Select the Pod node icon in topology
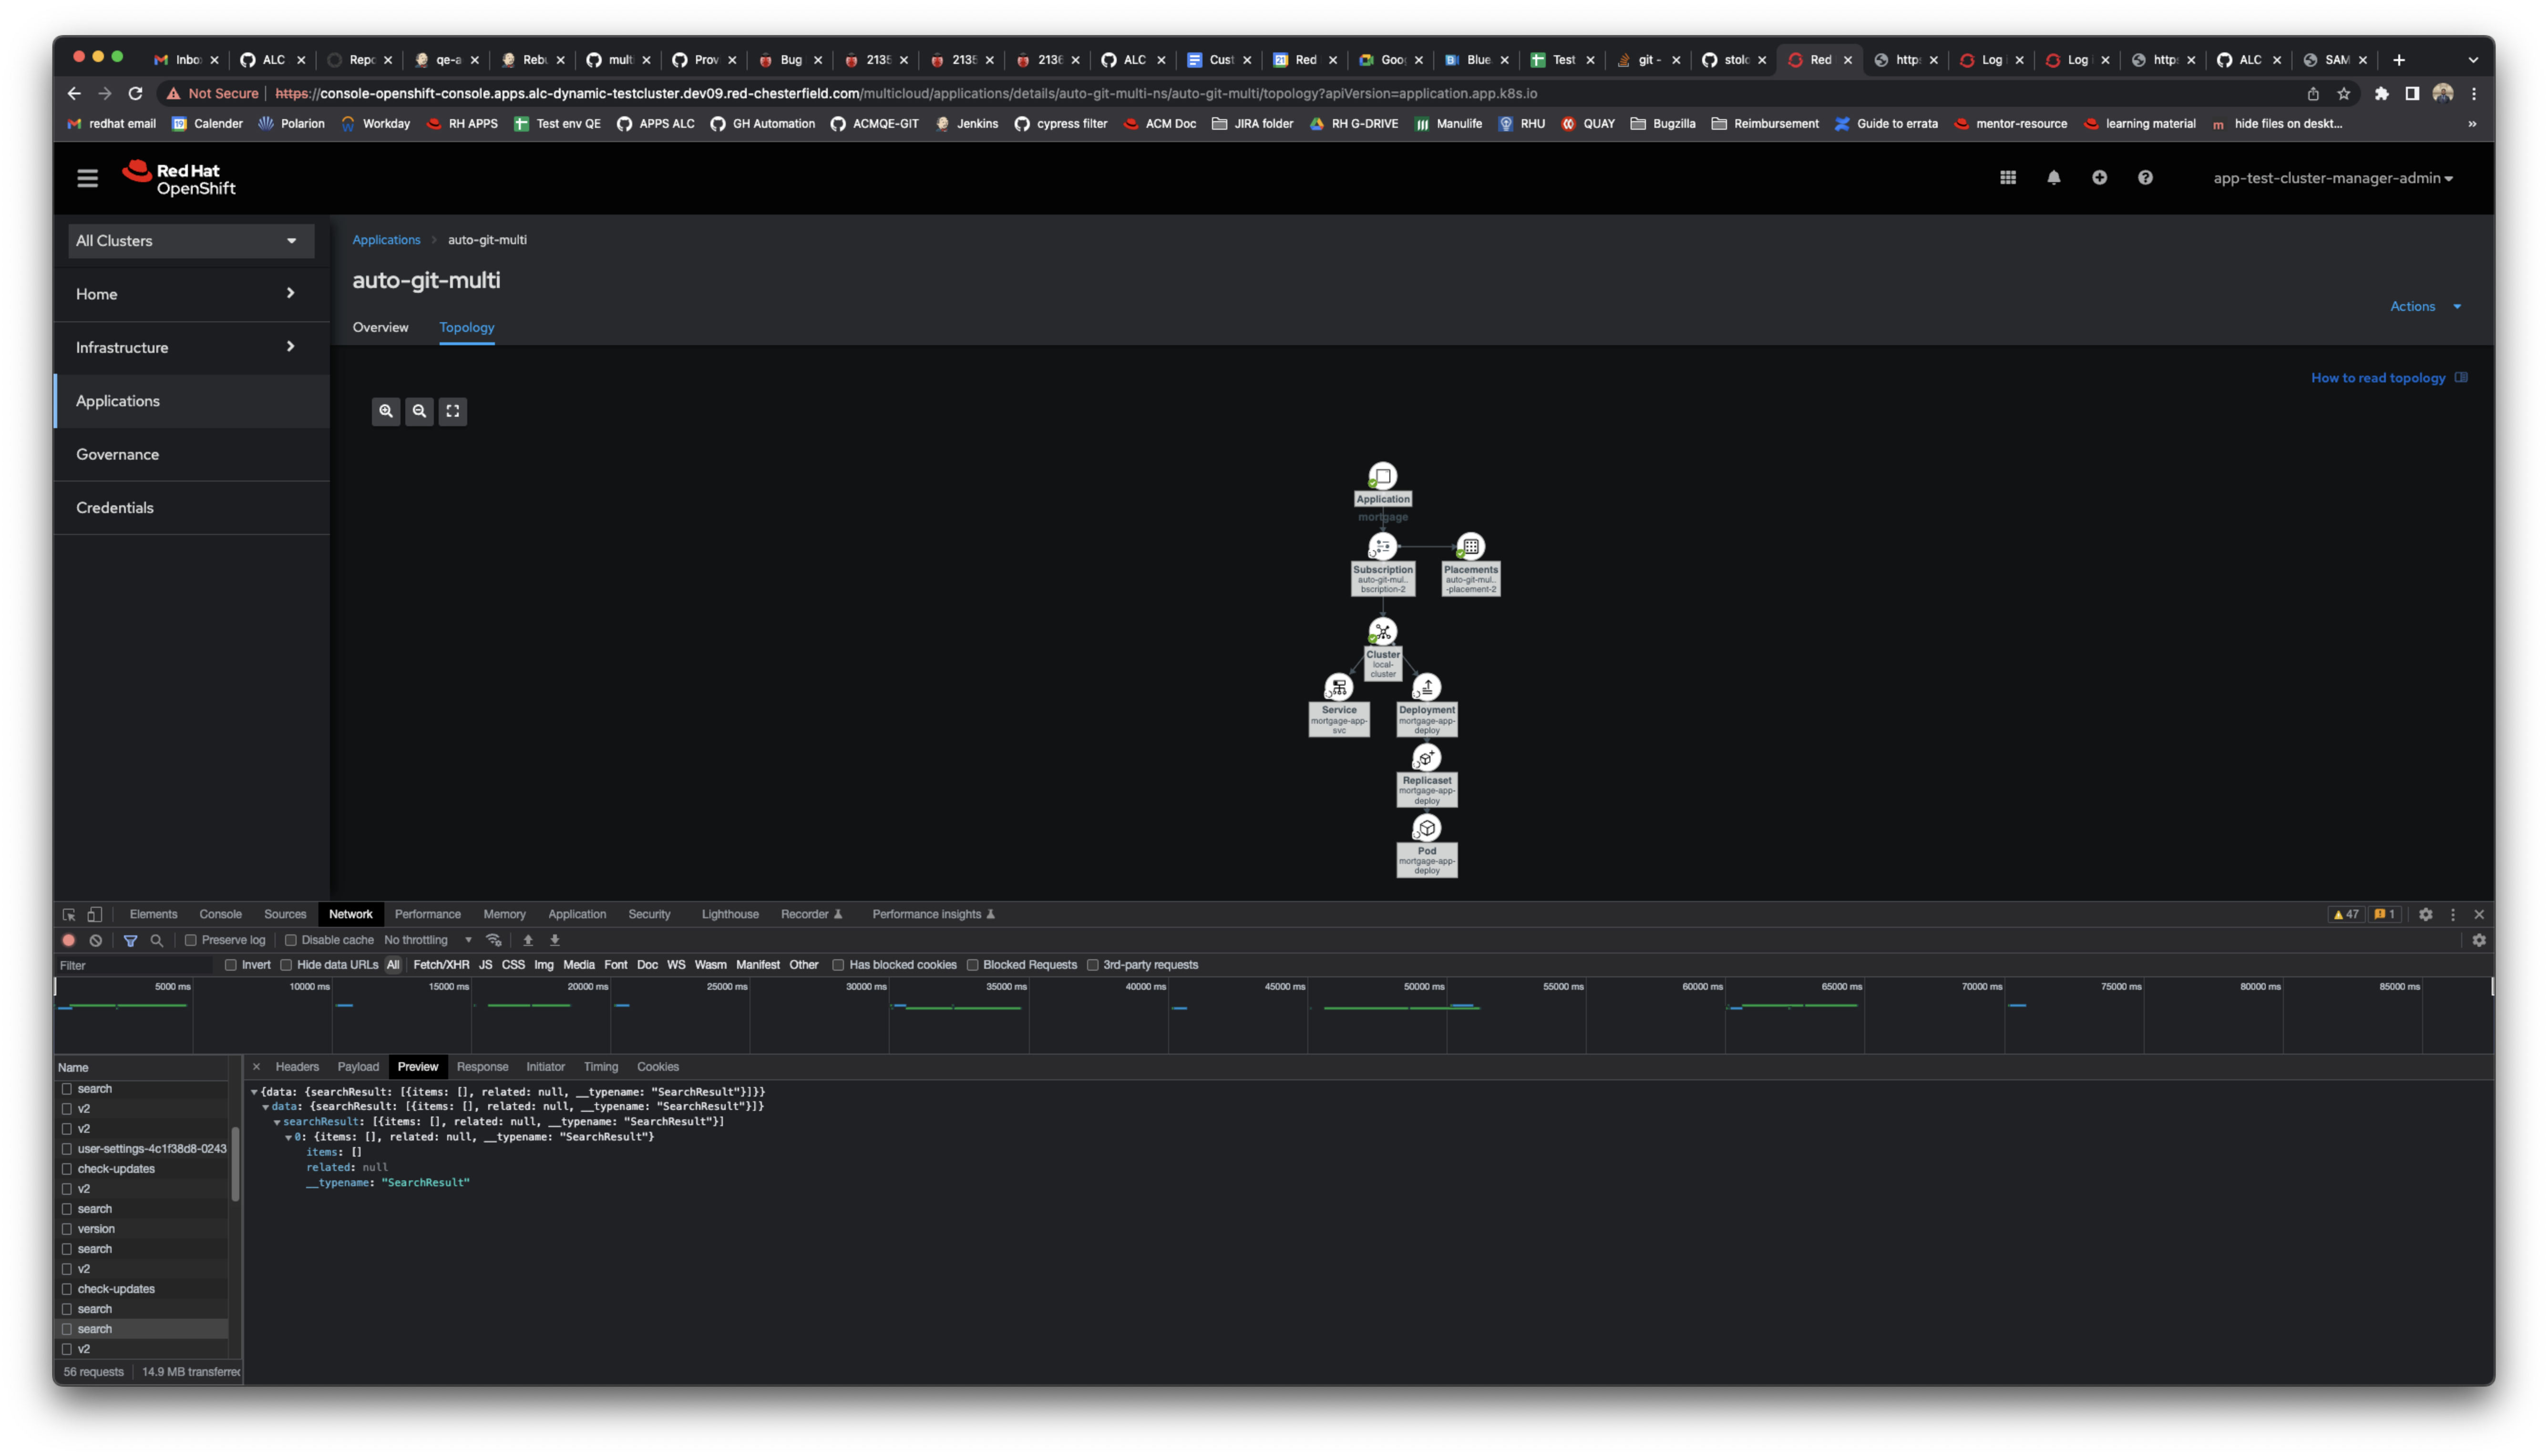 tap(1426, 828)
